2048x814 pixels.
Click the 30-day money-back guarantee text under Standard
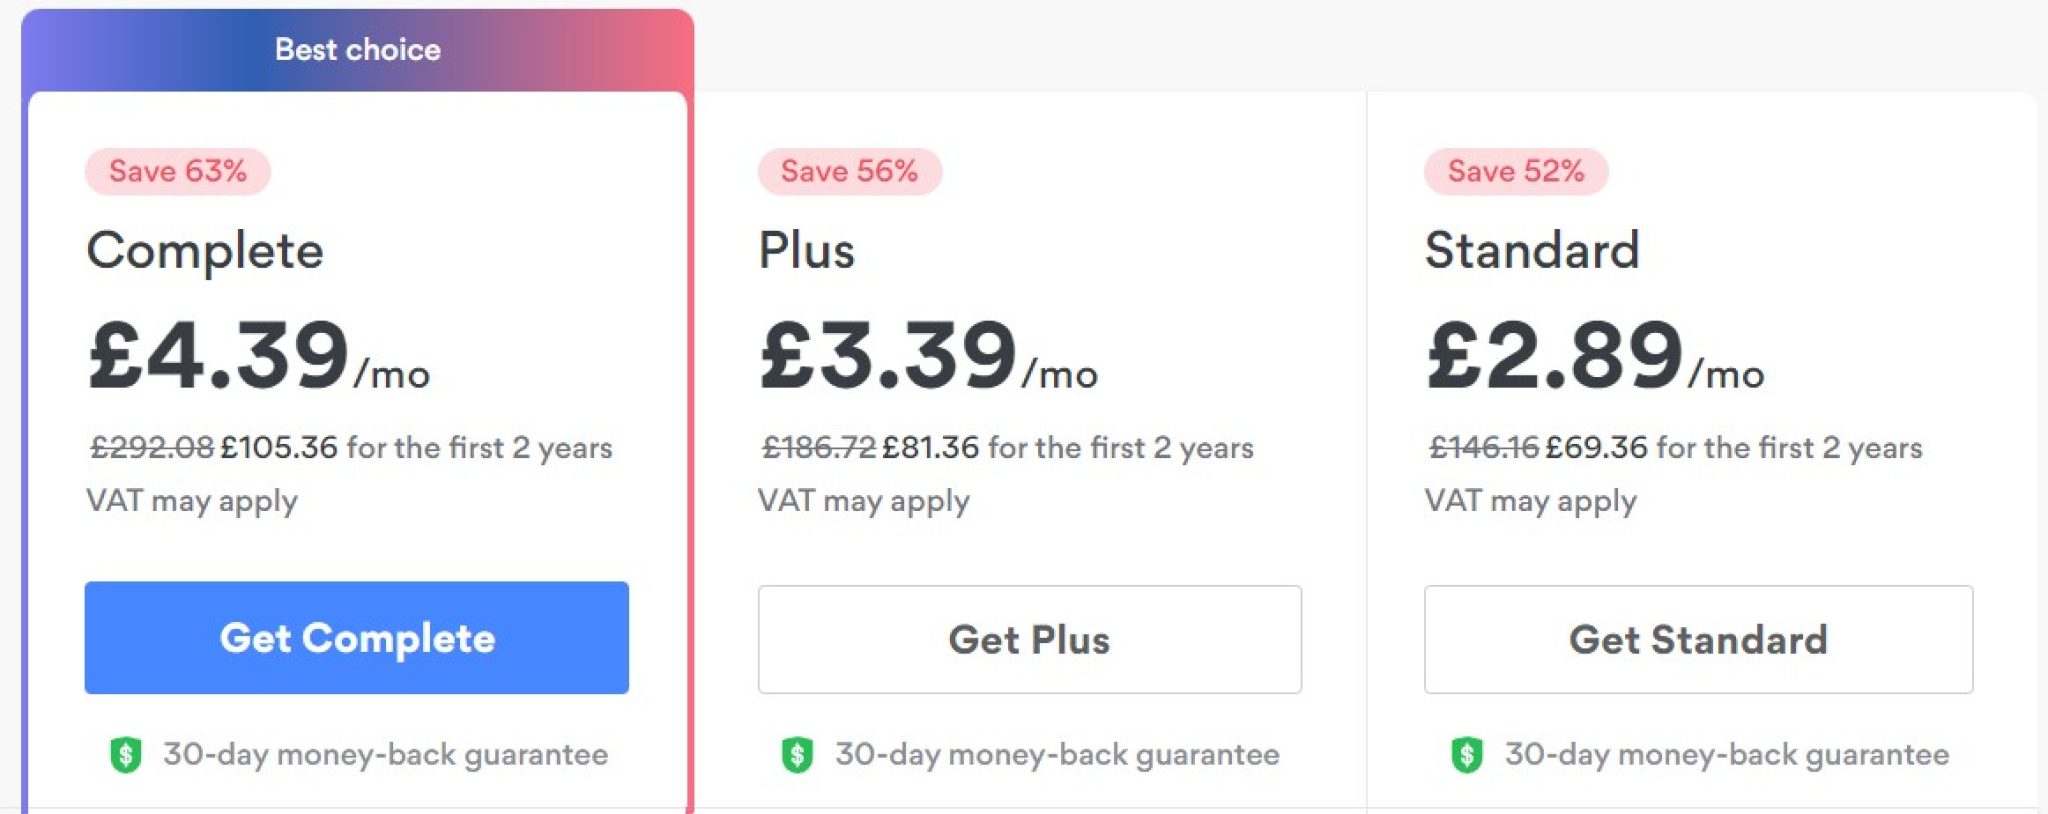pos(1727,754)
